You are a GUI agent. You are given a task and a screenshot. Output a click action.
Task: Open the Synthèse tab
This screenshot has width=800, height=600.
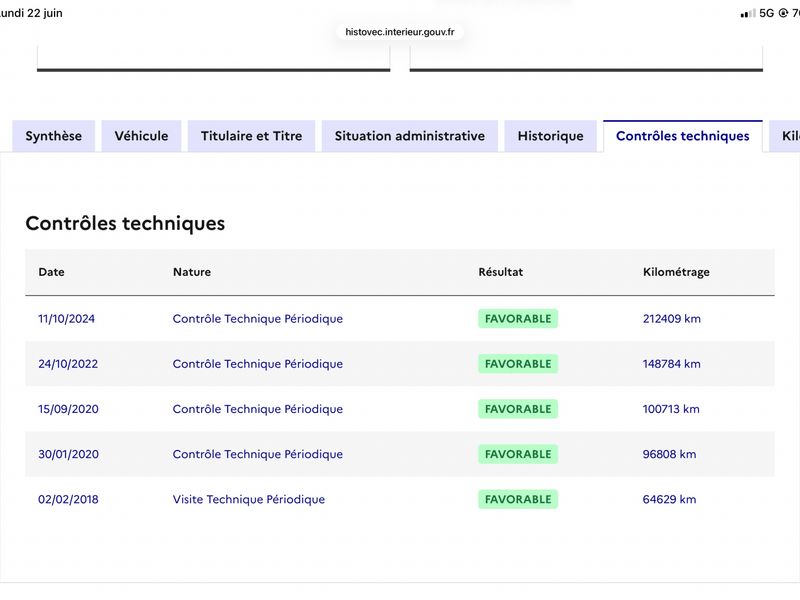click(54, 136)
